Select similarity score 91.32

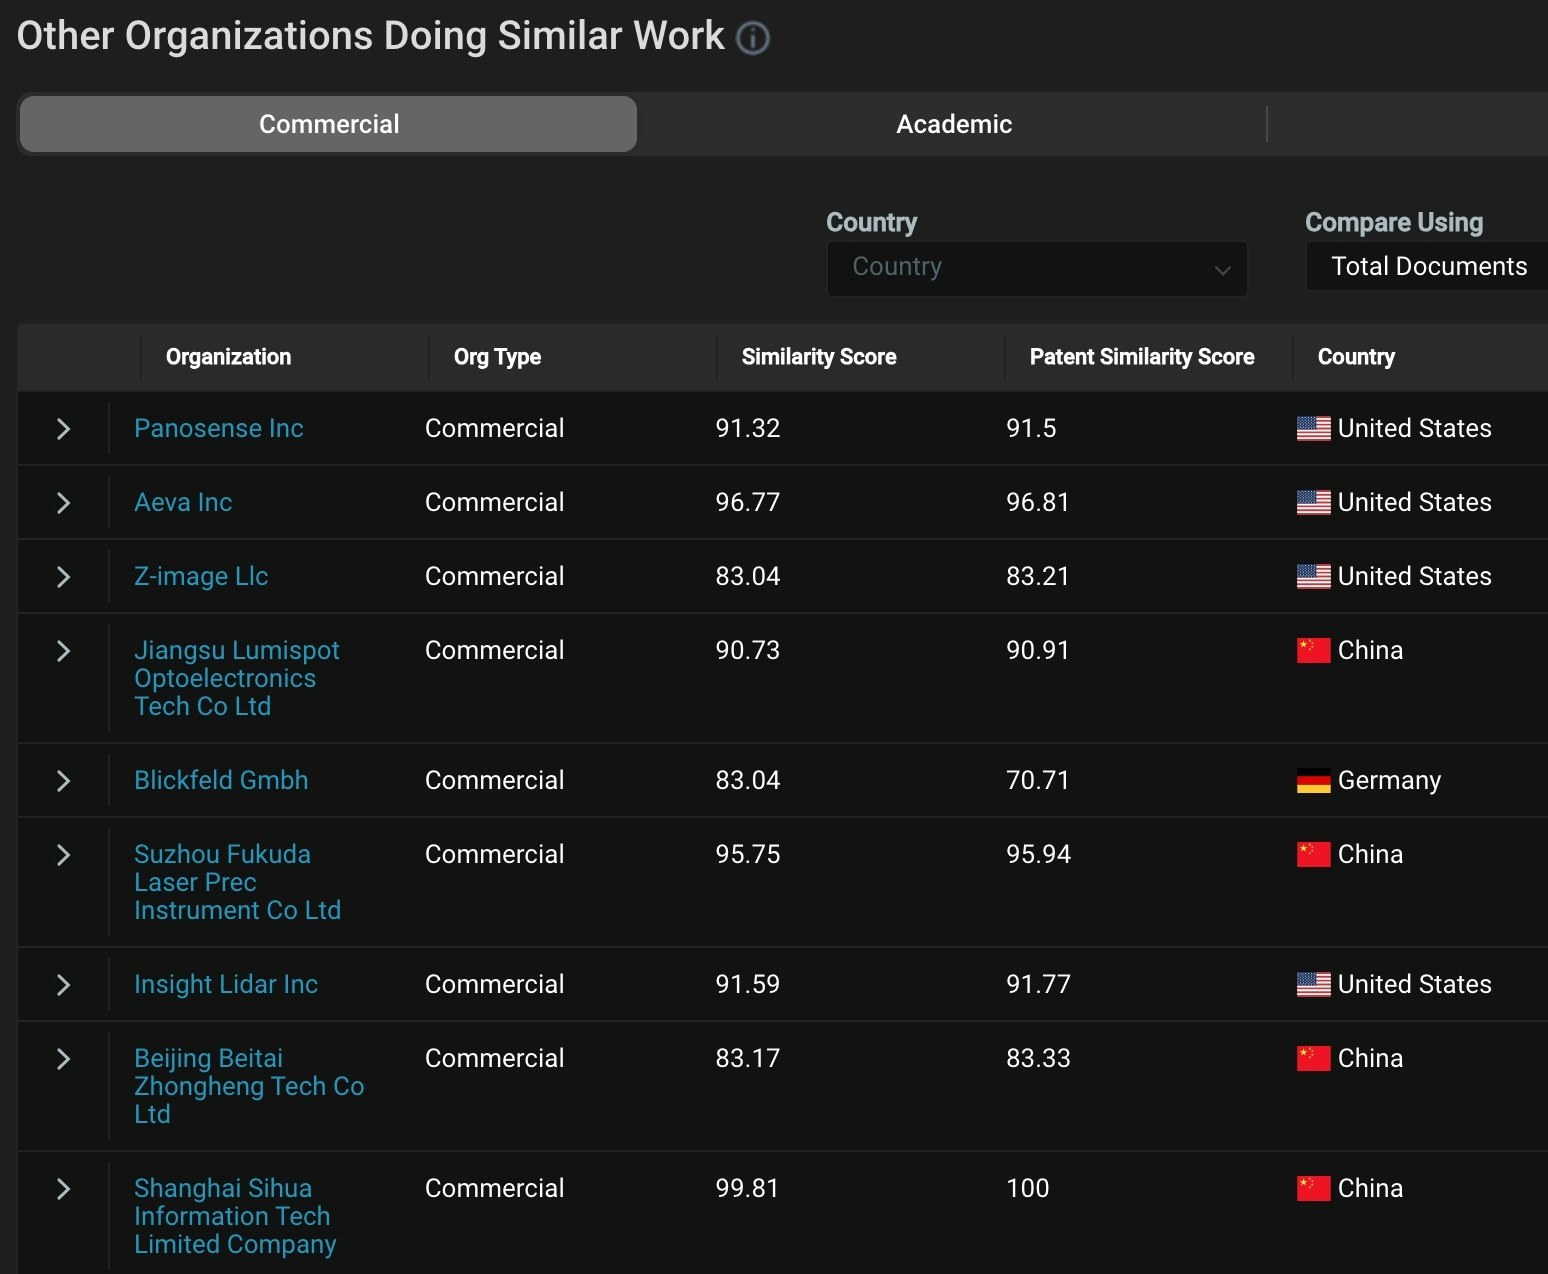pyautogui.click(x=747, y=428)
